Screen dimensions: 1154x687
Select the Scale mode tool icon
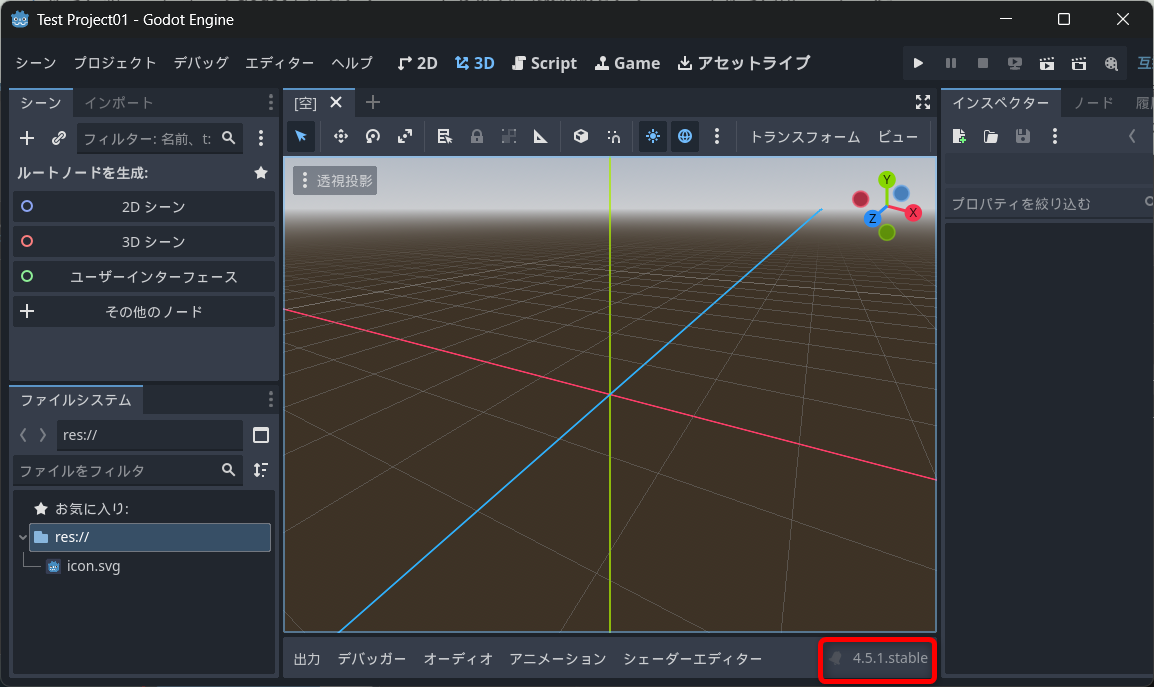[405, 137]
